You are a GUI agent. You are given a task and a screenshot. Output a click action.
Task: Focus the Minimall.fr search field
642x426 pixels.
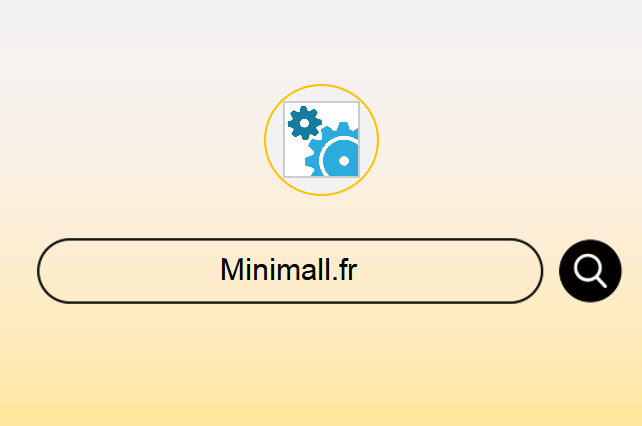(x=290, y=271)
